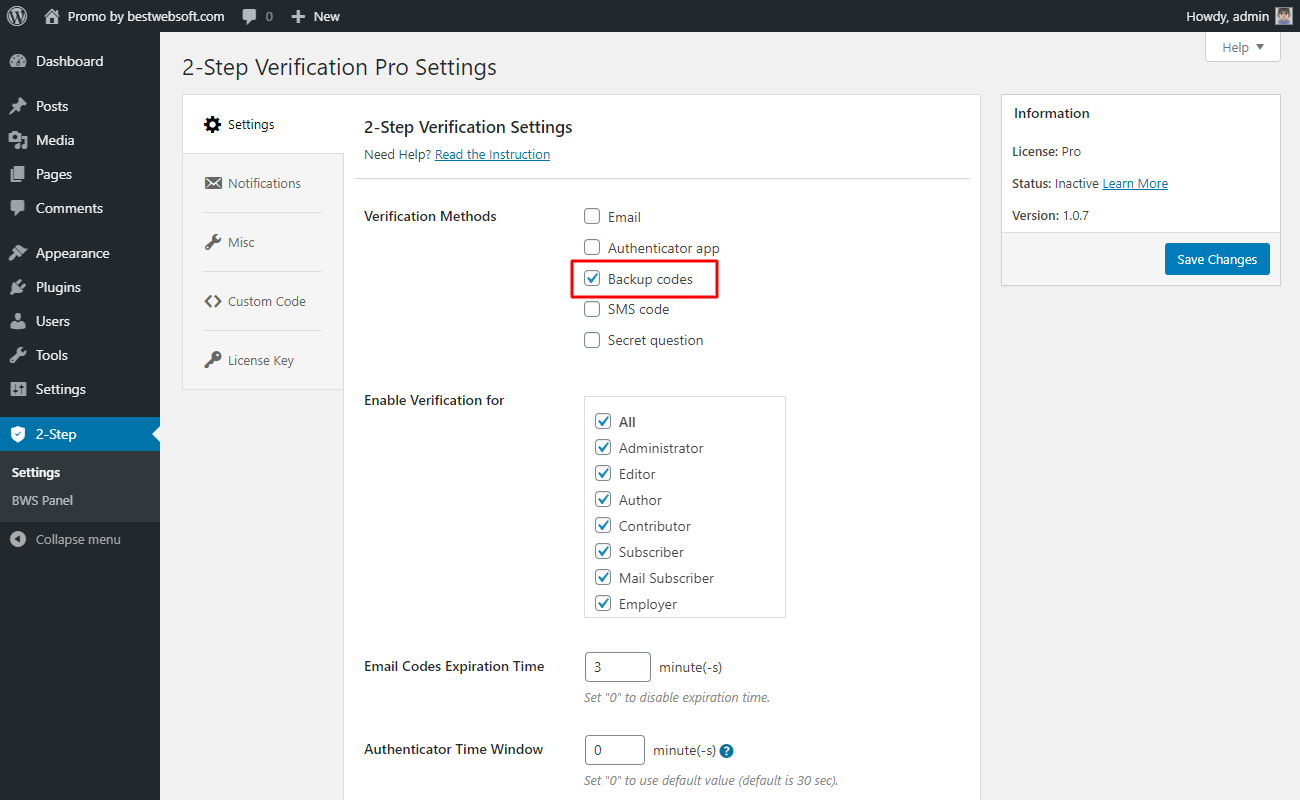Open the Howdy, admin account menu
The height and width of the screenshot is (800, 1300).
(x=1239, y=16)
